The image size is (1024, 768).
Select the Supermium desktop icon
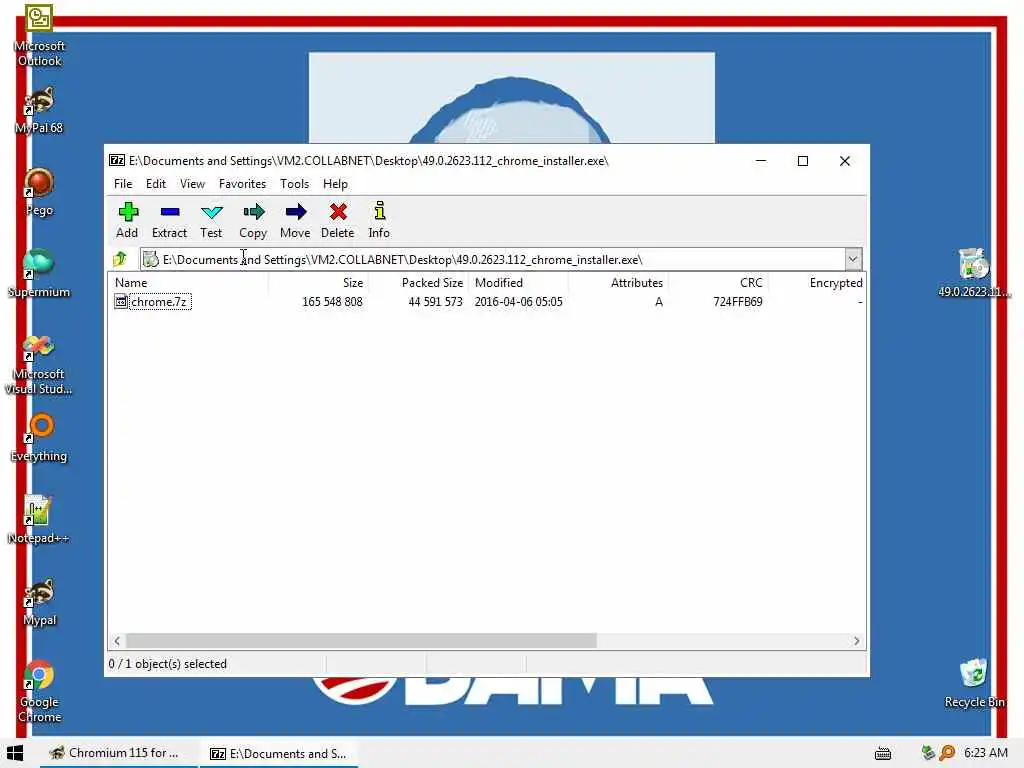pyautogui.click(x=39, y=273)
